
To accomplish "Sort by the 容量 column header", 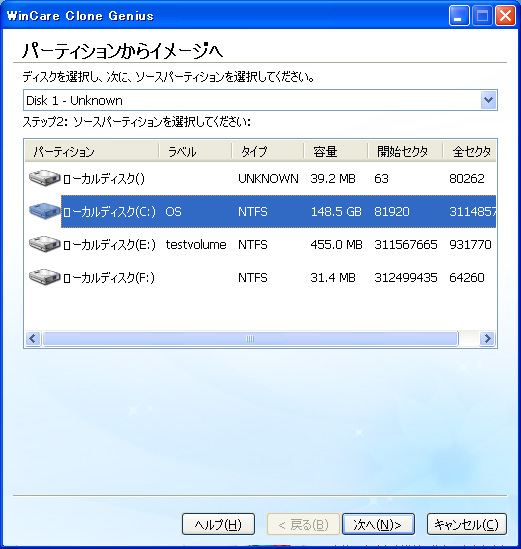I will click(336, 151).
